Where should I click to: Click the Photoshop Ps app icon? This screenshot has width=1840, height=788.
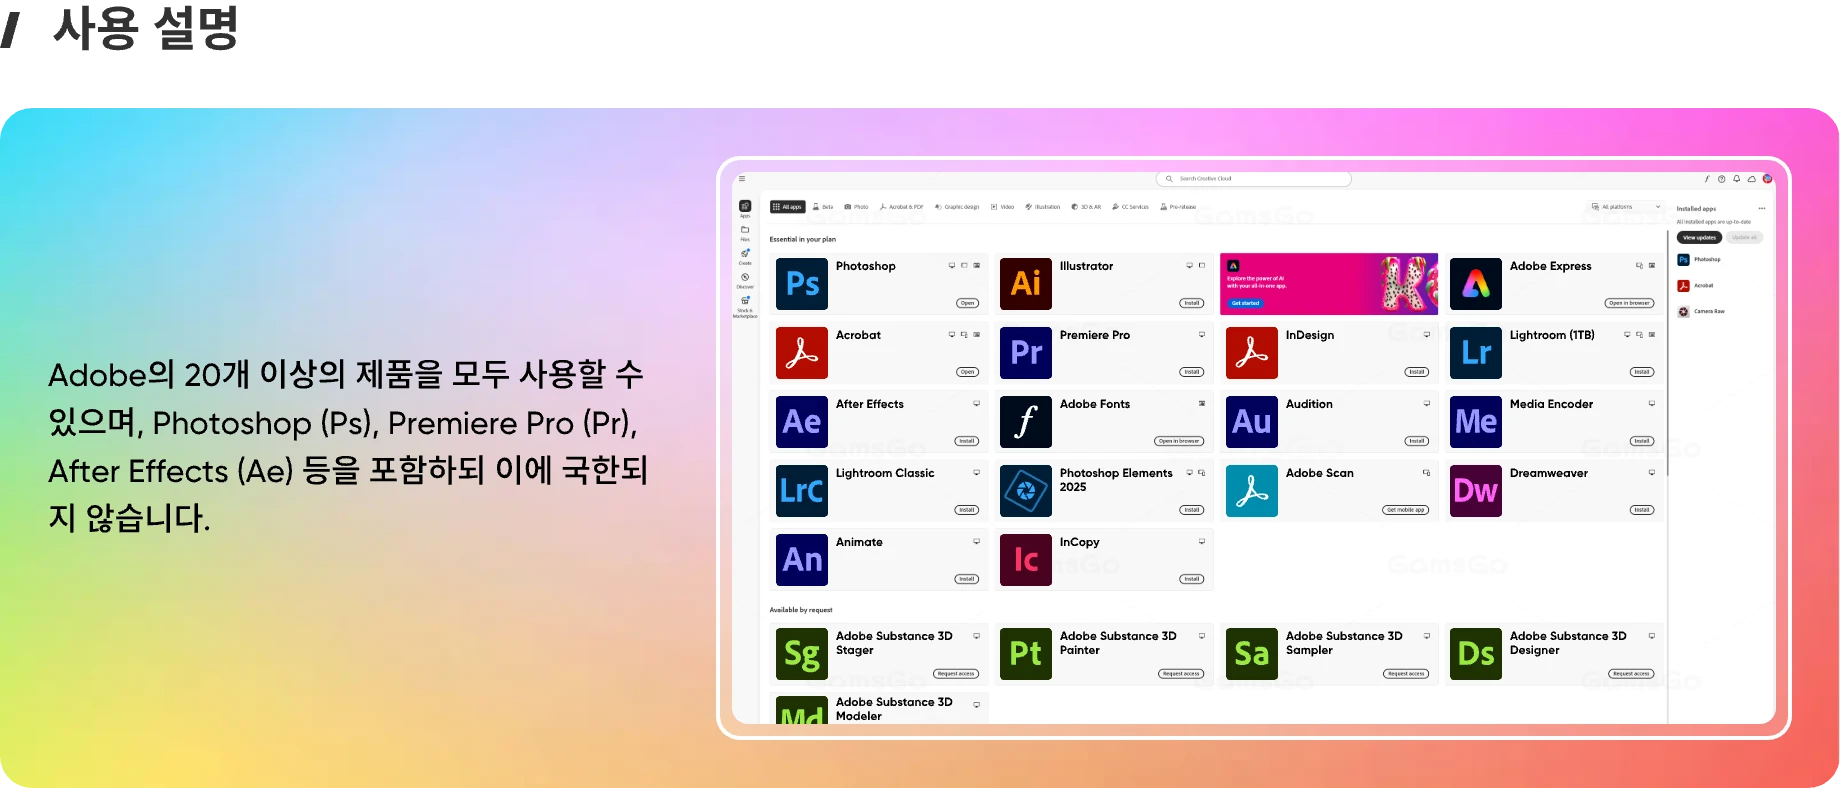(x=802, y=284)
